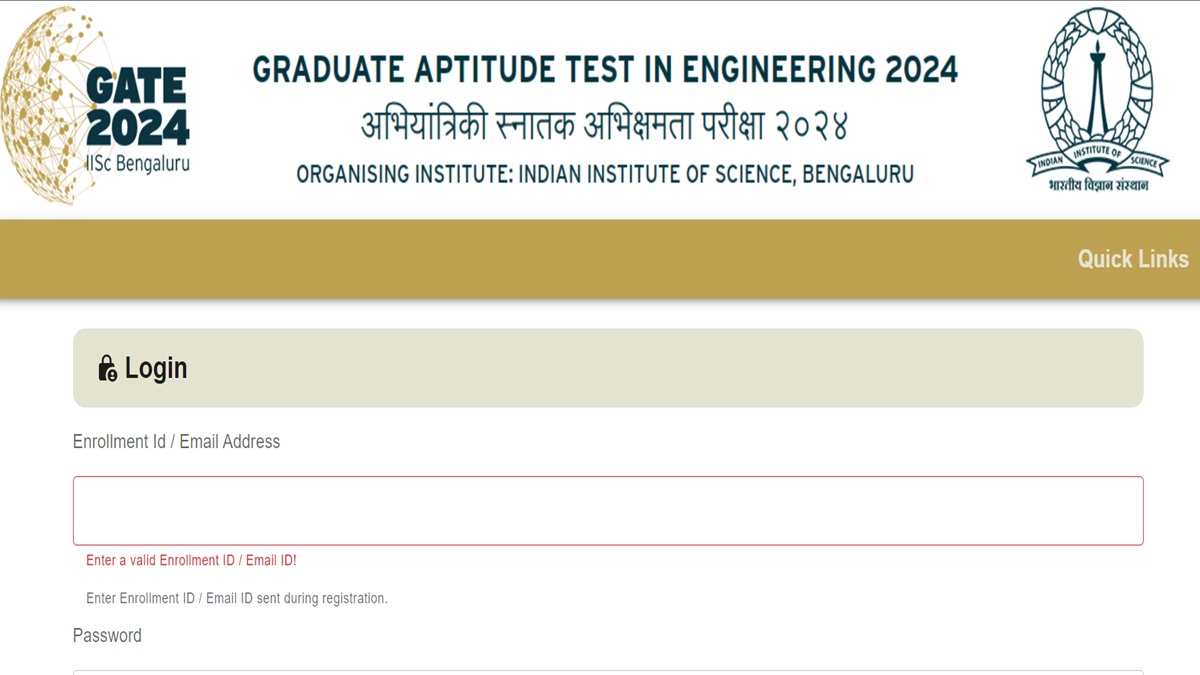This screenshot has height=675, width=1200.
Task: Click the Enrollment Id / Email Address label
Action: point(176,442)
